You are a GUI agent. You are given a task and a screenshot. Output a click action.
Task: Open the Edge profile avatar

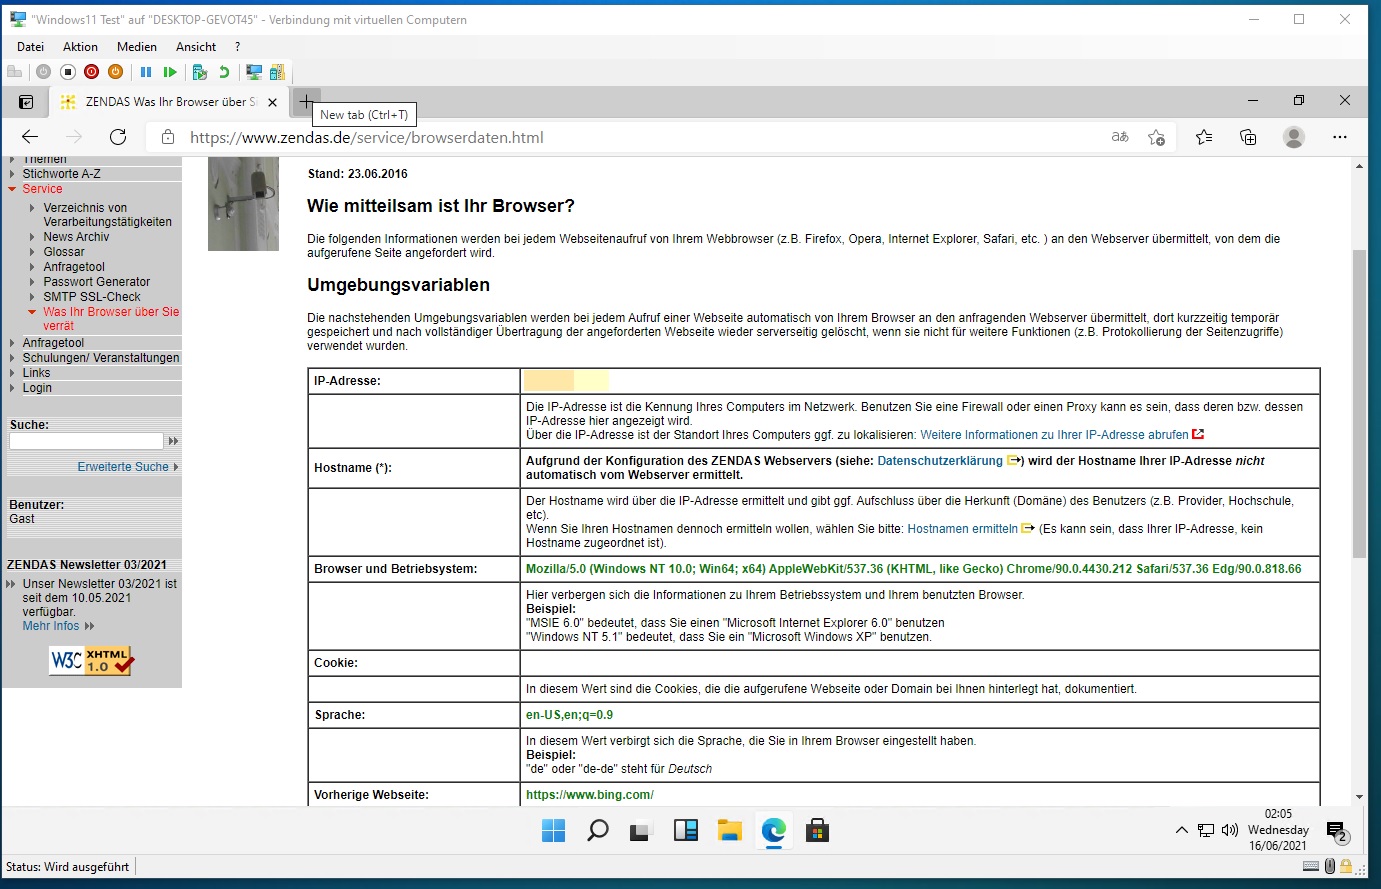tap(1294, 137)
